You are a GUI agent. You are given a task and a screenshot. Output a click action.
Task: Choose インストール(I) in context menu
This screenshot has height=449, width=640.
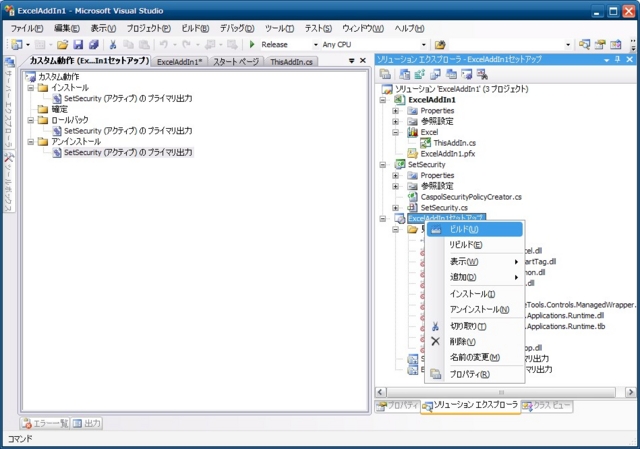[475, 294]
